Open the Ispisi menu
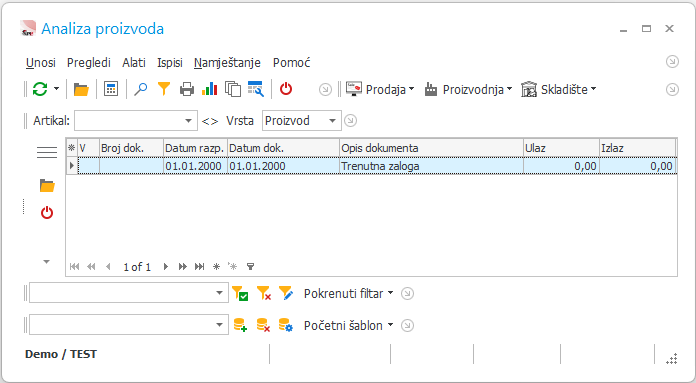 (170, 63)
